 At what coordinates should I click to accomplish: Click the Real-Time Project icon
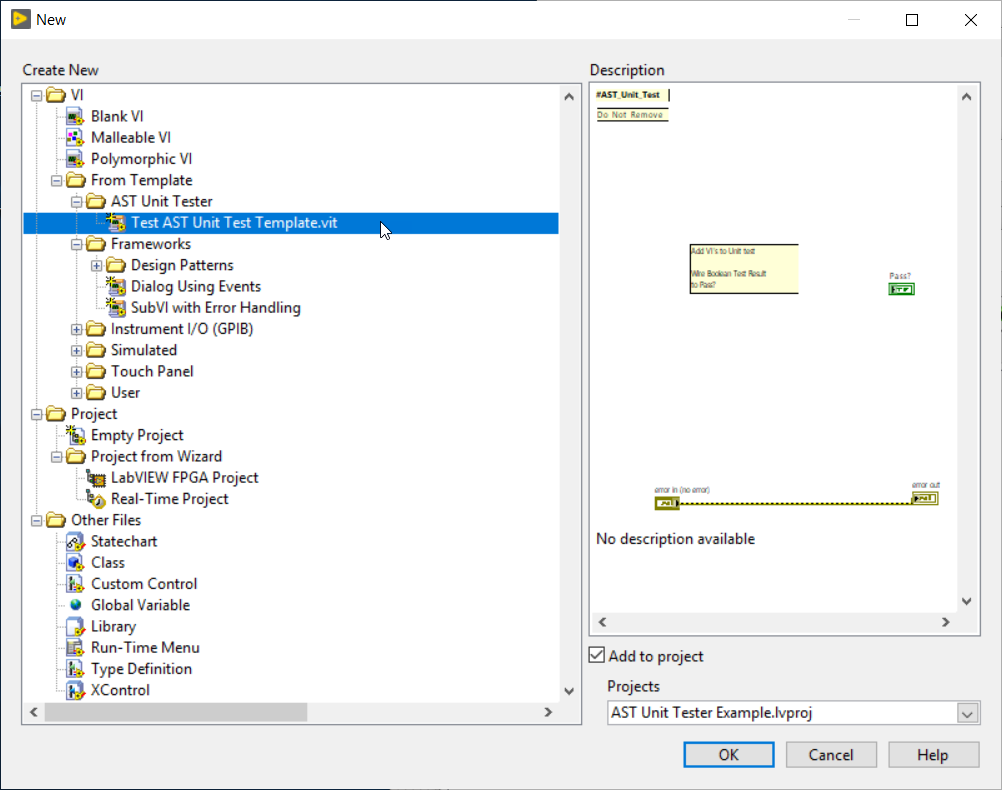point(96,499)
